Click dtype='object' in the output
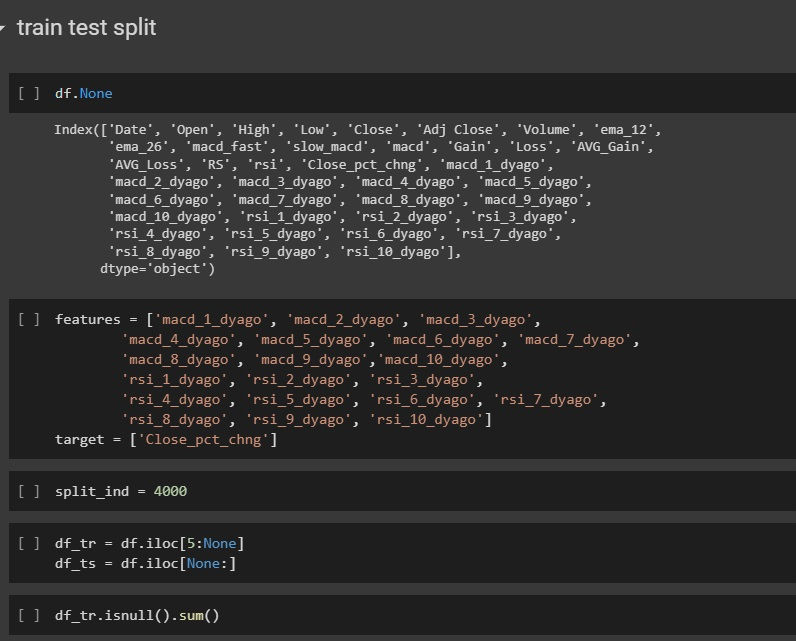Viewport: 796px width, 641px height. [157, 269]
